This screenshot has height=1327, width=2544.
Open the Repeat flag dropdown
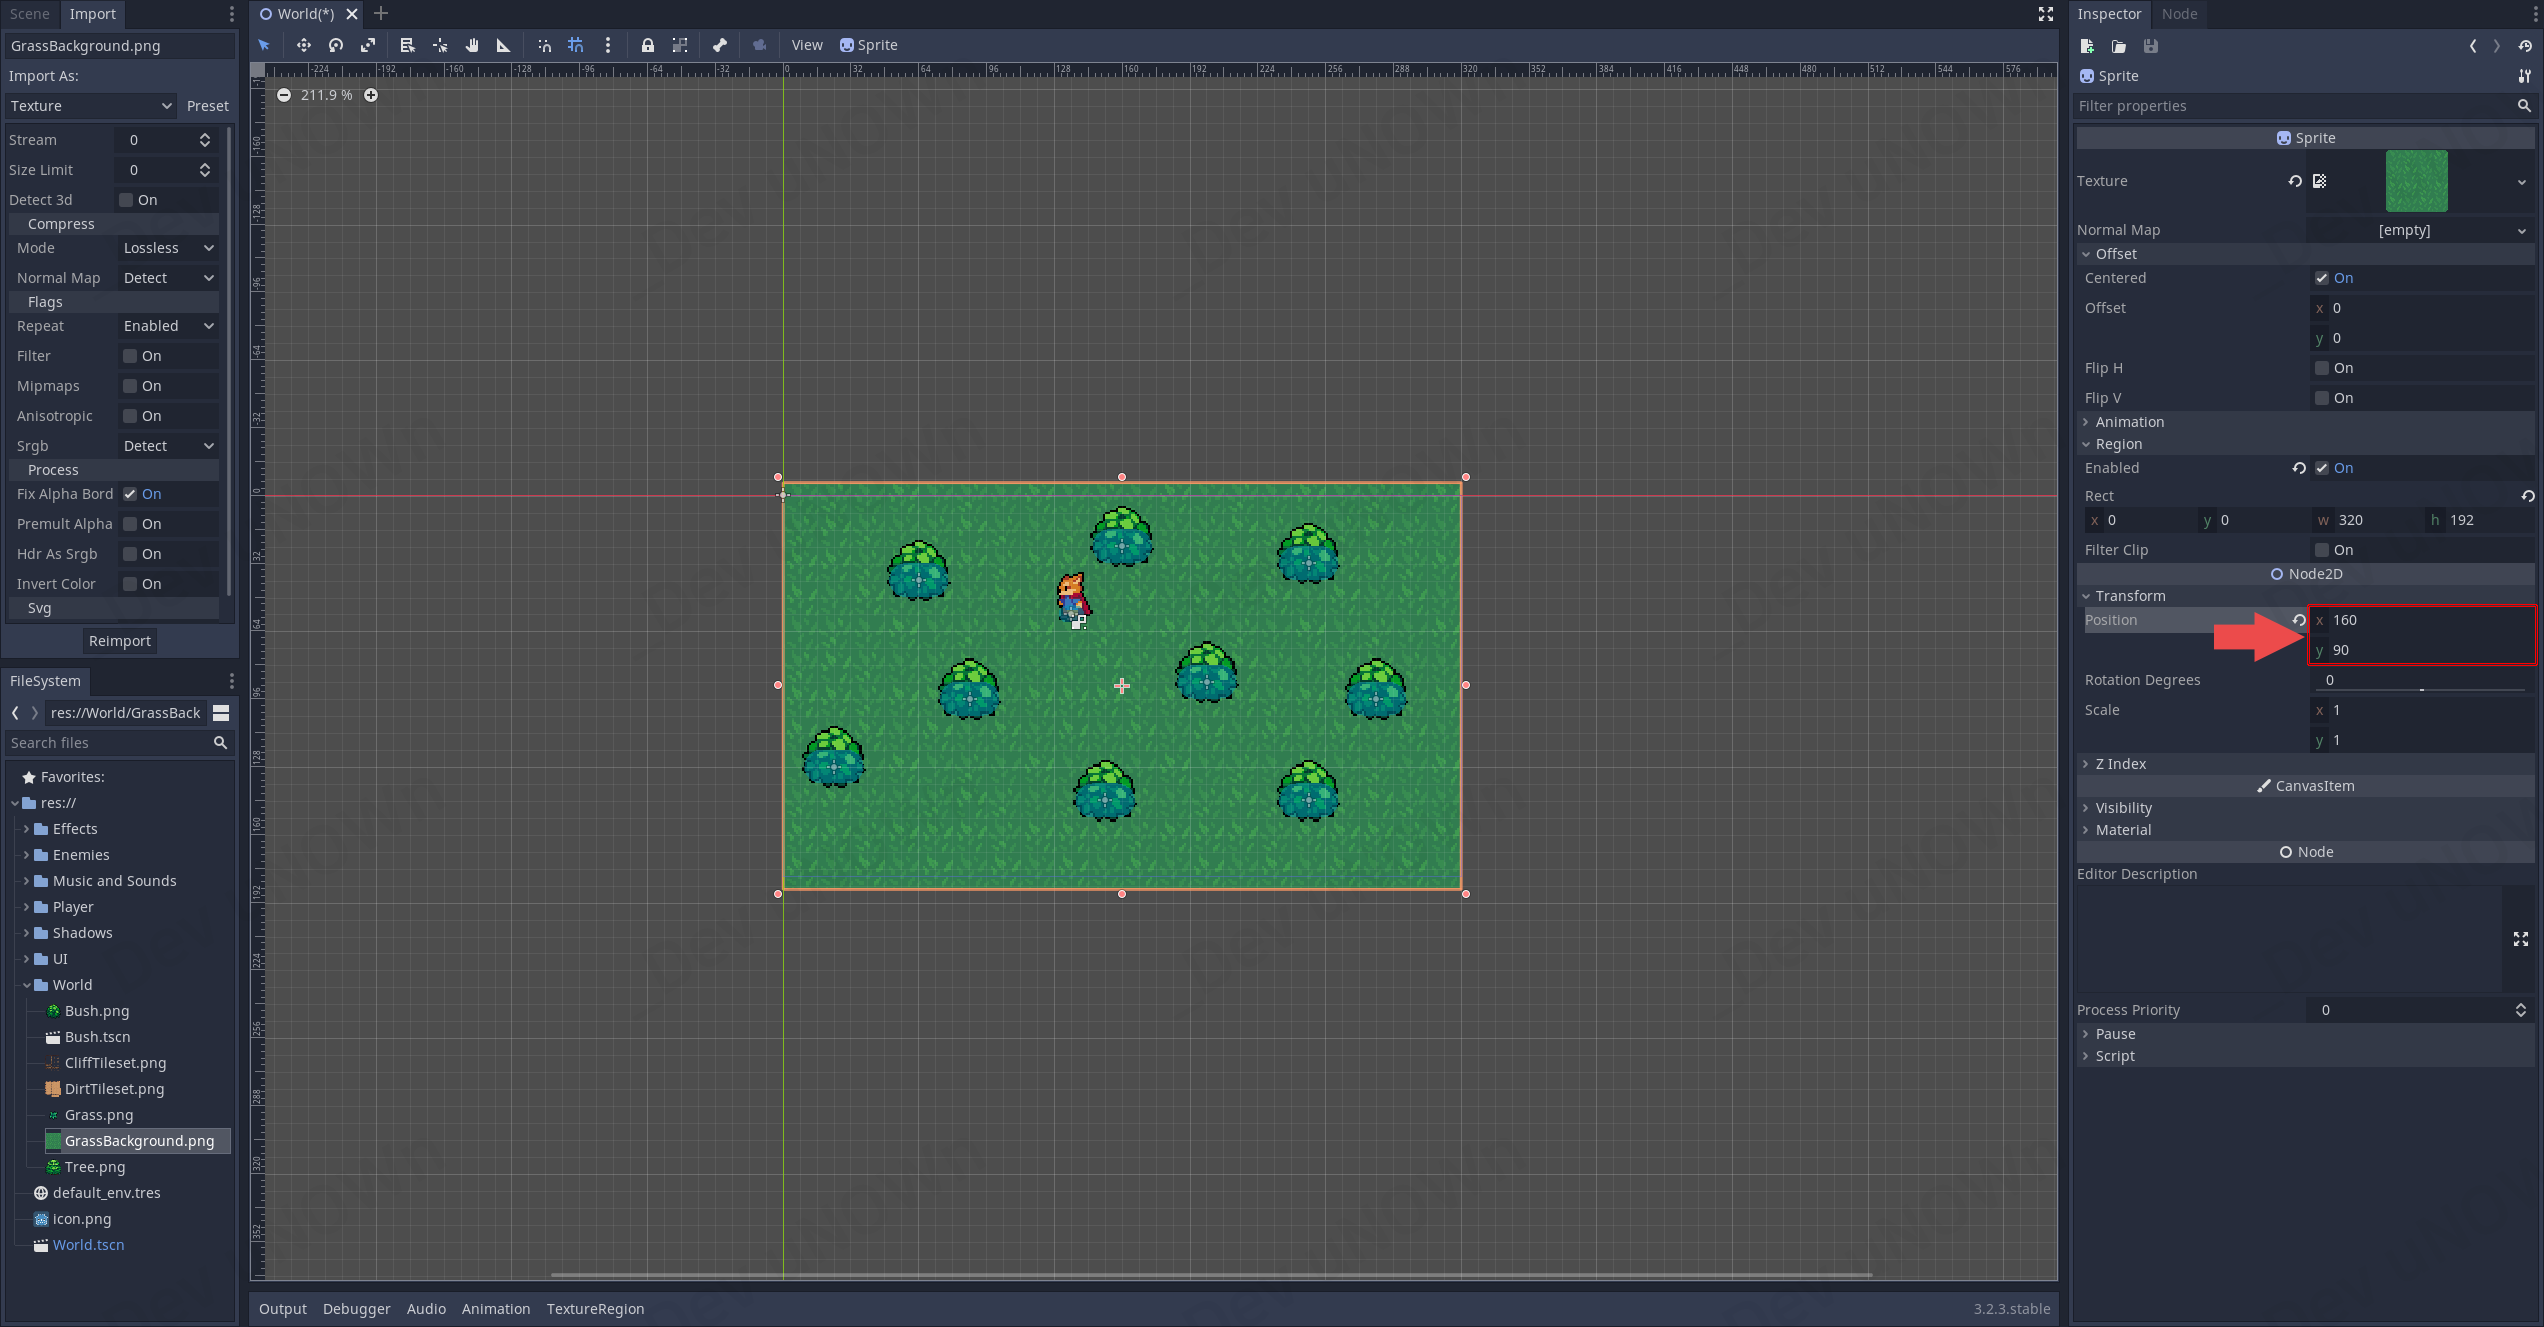168,326
